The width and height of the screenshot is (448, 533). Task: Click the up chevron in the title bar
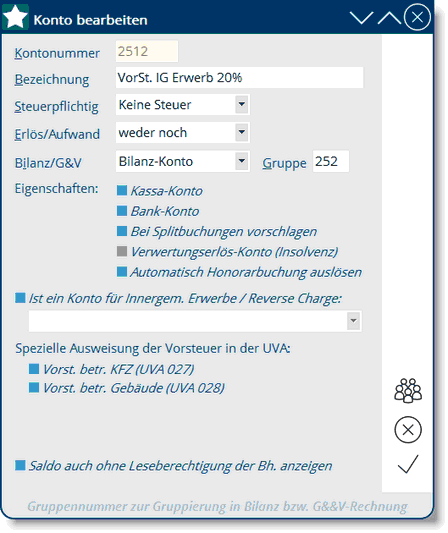click(x=389, y=18)
